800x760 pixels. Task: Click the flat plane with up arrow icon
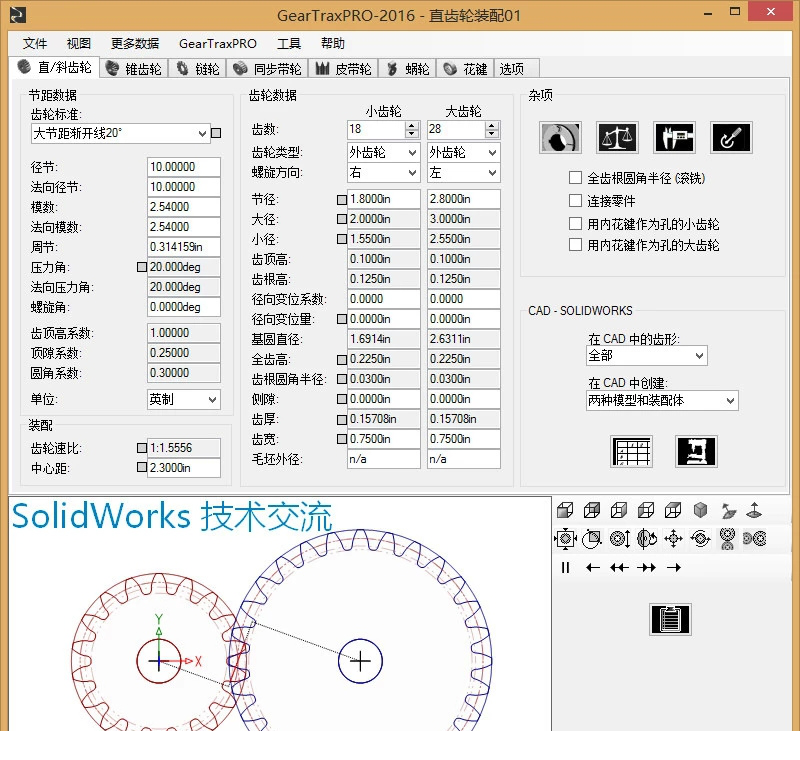(754, 510)
